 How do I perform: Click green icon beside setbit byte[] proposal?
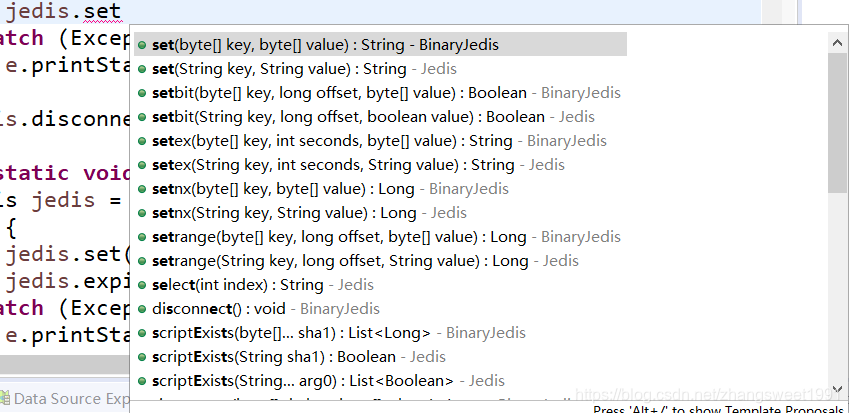[x=142, y=93]
